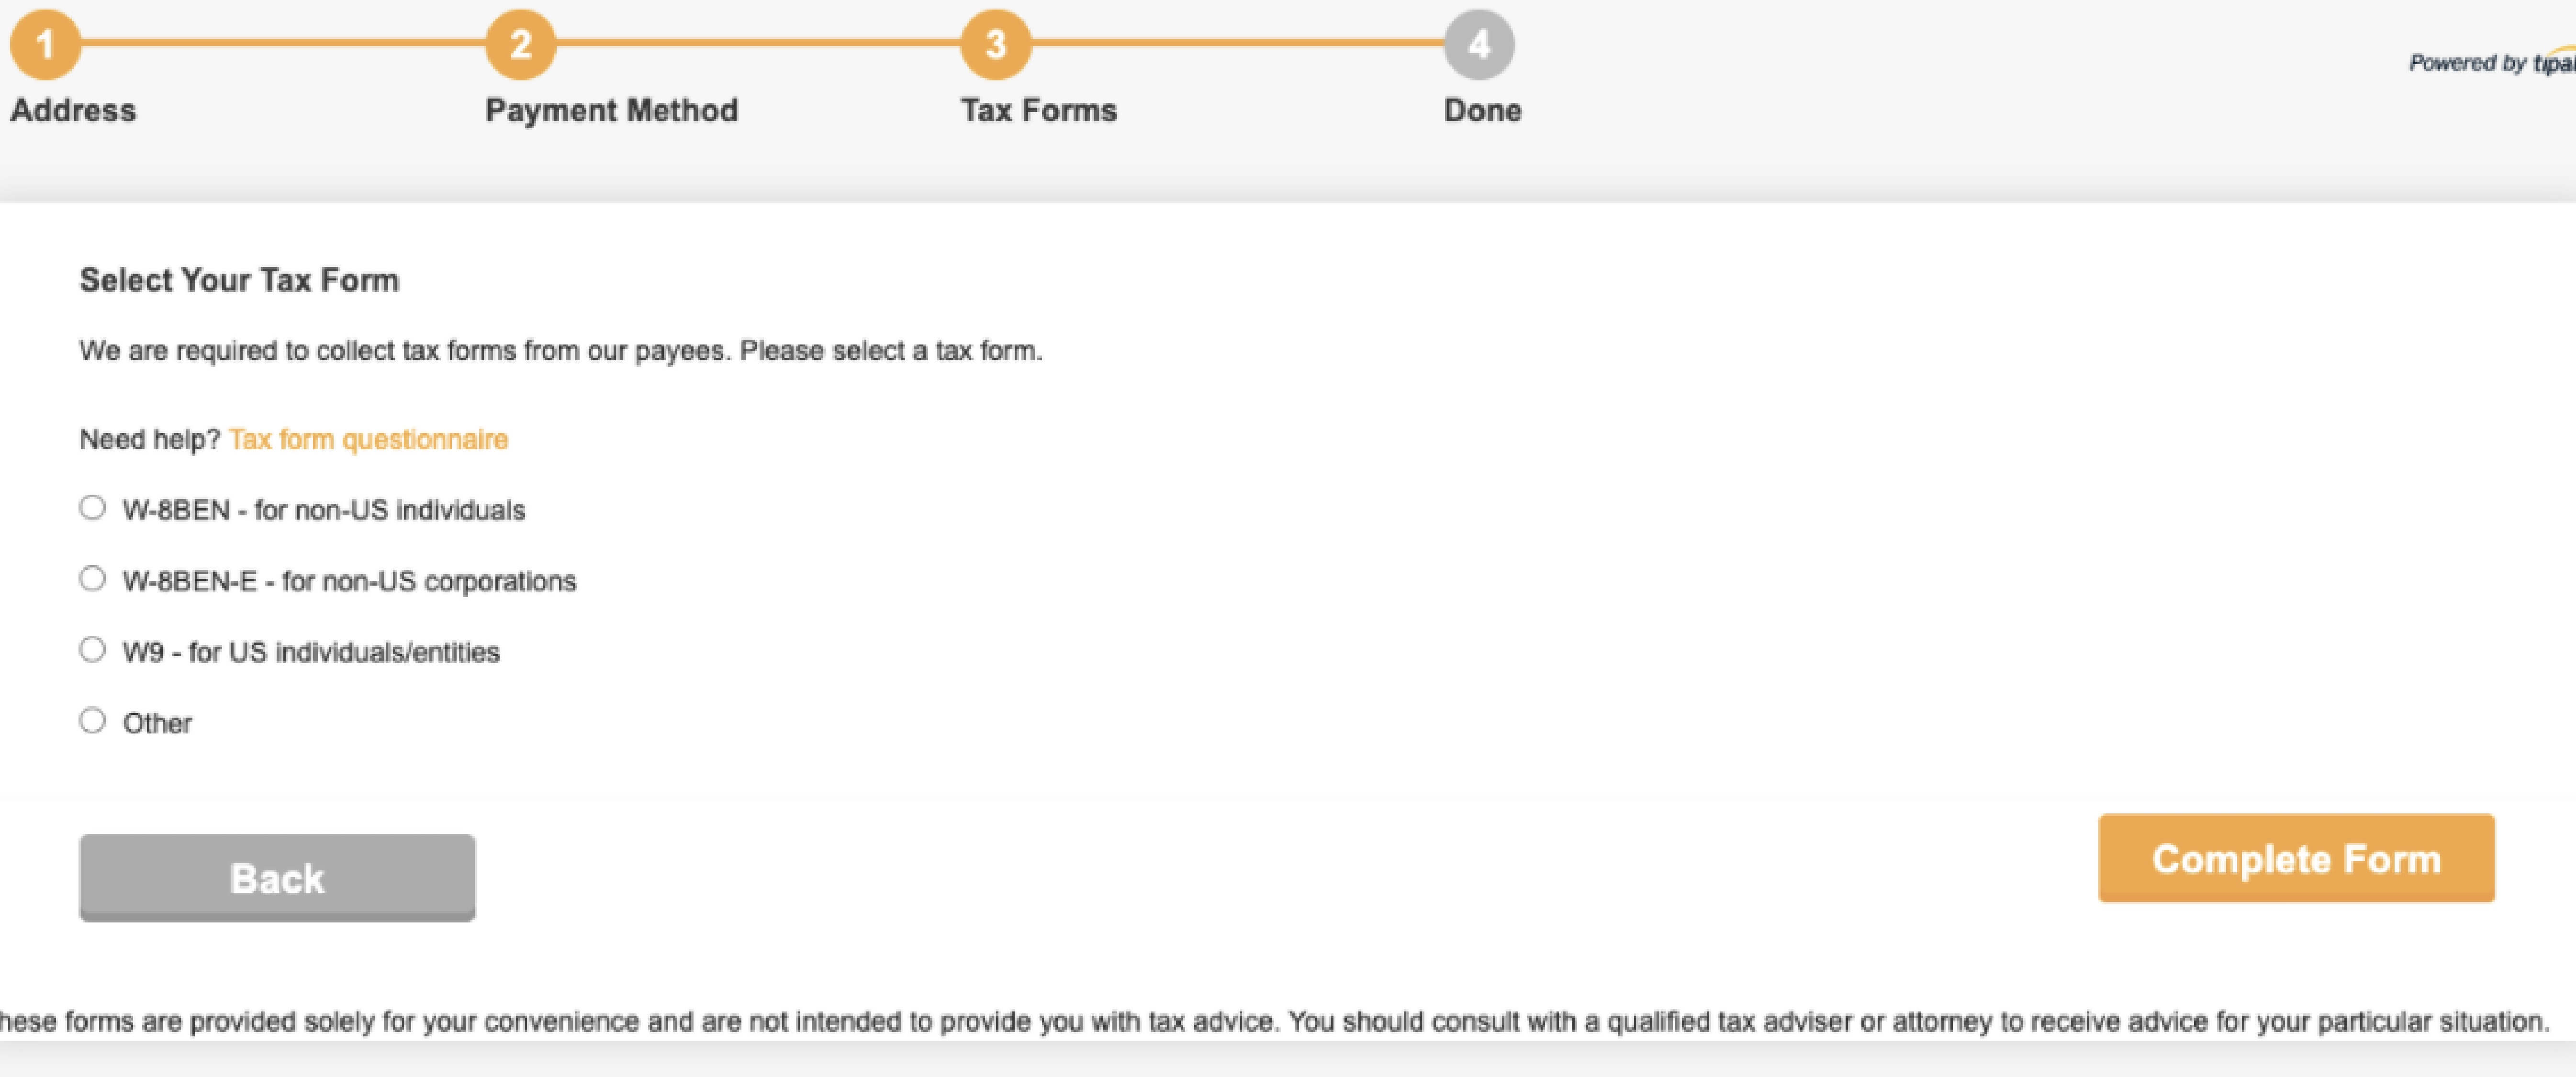Click the W-8BEN-E option label text
This screenshot has width=2576, height=1077.
tap(349, 581)
